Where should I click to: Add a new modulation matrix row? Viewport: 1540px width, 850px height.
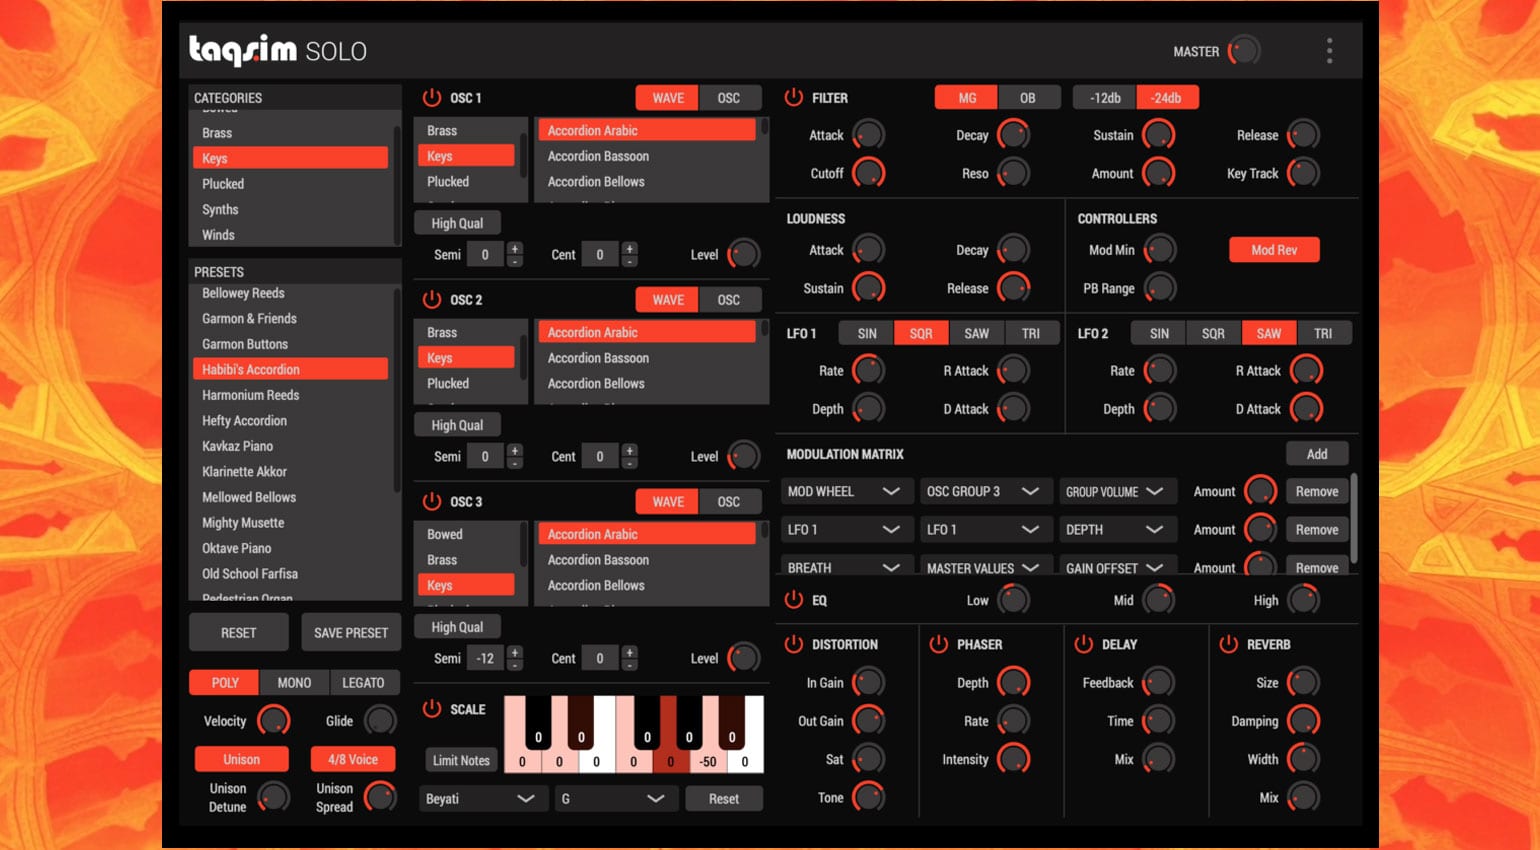[1317, 453]
